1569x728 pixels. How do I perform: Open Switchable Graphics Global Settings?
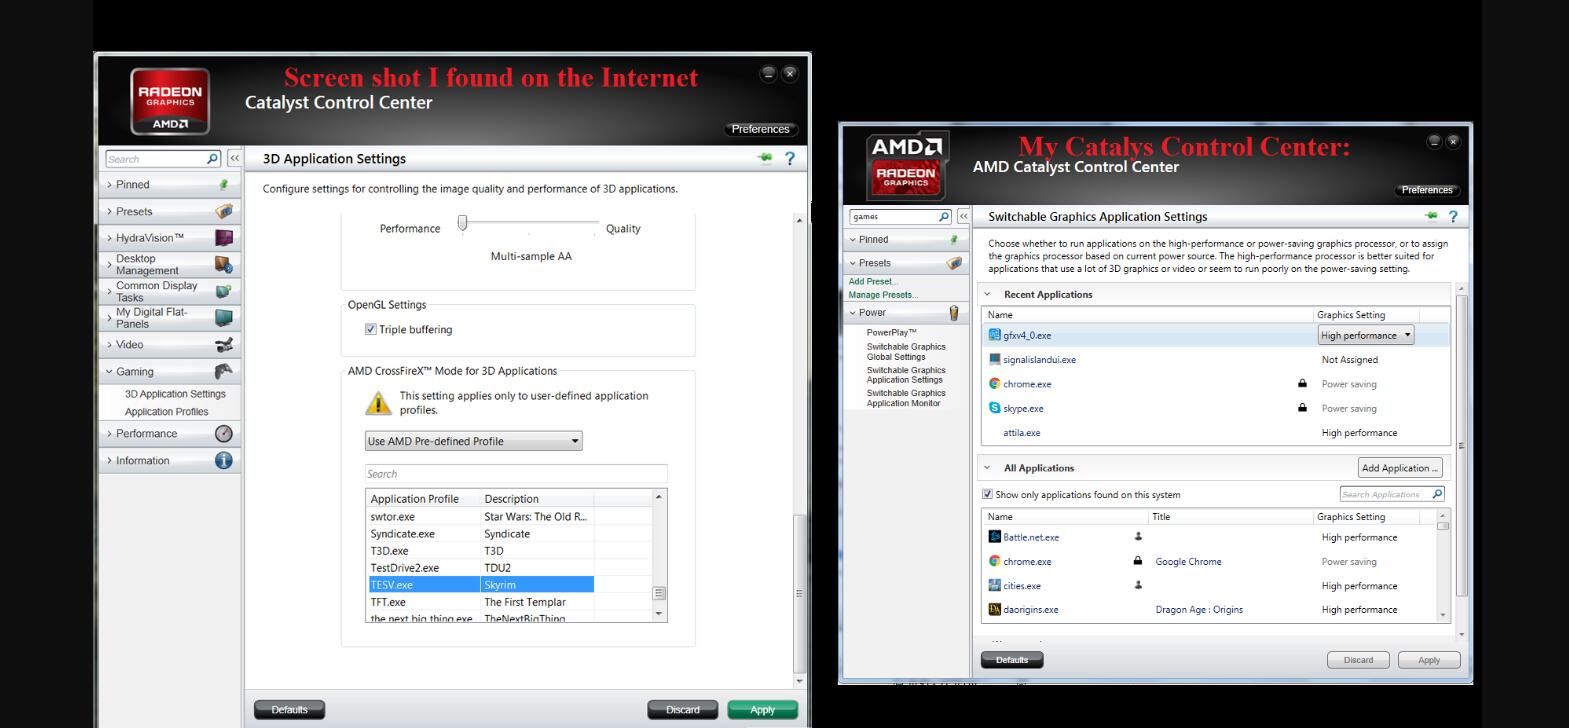click(x=906, y=351)
